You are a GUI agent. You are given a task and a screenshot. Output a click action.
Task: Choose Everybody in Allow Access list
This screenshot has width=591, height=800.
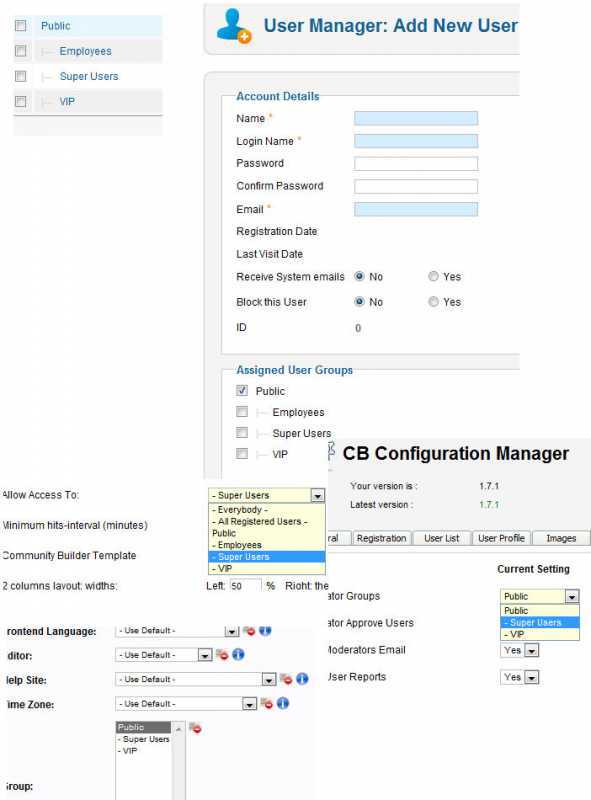coord(266,510)
